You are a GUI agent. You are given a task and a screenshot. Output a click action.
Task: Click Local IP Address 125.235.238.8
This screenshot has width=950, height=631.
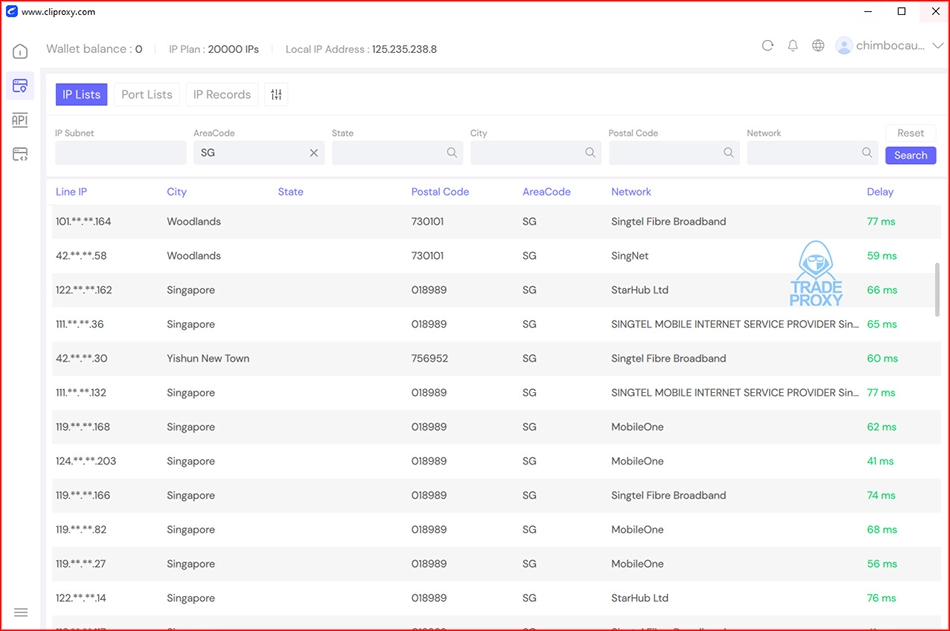pyautogui.click(x=361, y=49)
